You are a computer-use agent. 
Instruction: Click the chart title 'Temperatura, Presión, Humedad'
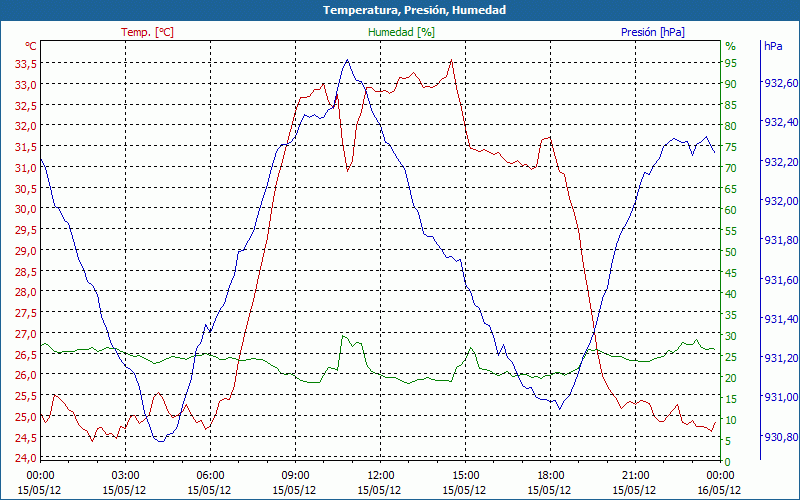tap(414, 10)
